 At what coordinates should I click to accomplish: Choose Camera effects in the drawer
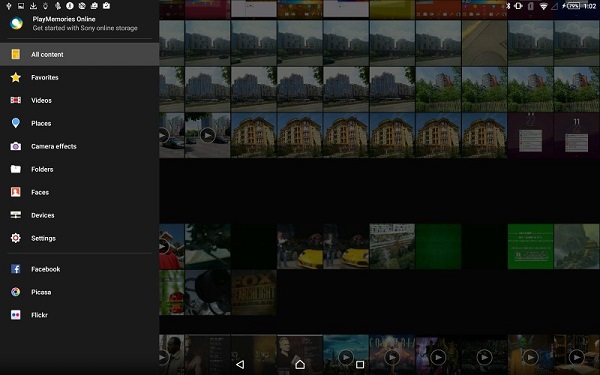click(80, 146)
